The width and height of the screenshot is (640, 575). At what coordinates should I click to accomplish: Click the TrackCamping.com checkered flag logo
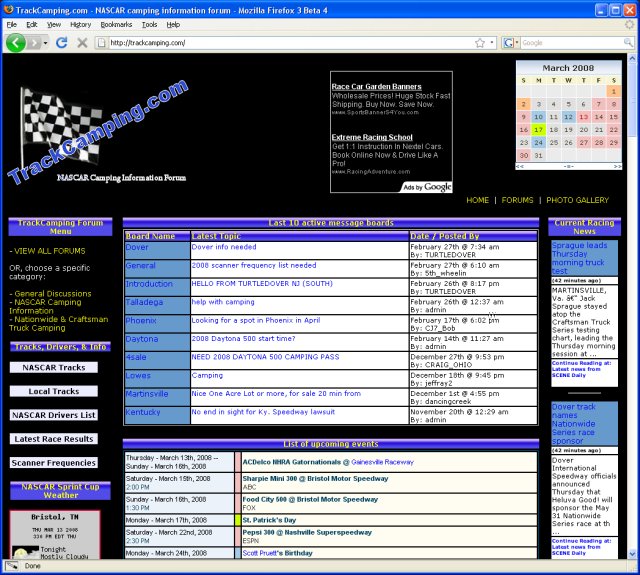click(x=98, y=131)
